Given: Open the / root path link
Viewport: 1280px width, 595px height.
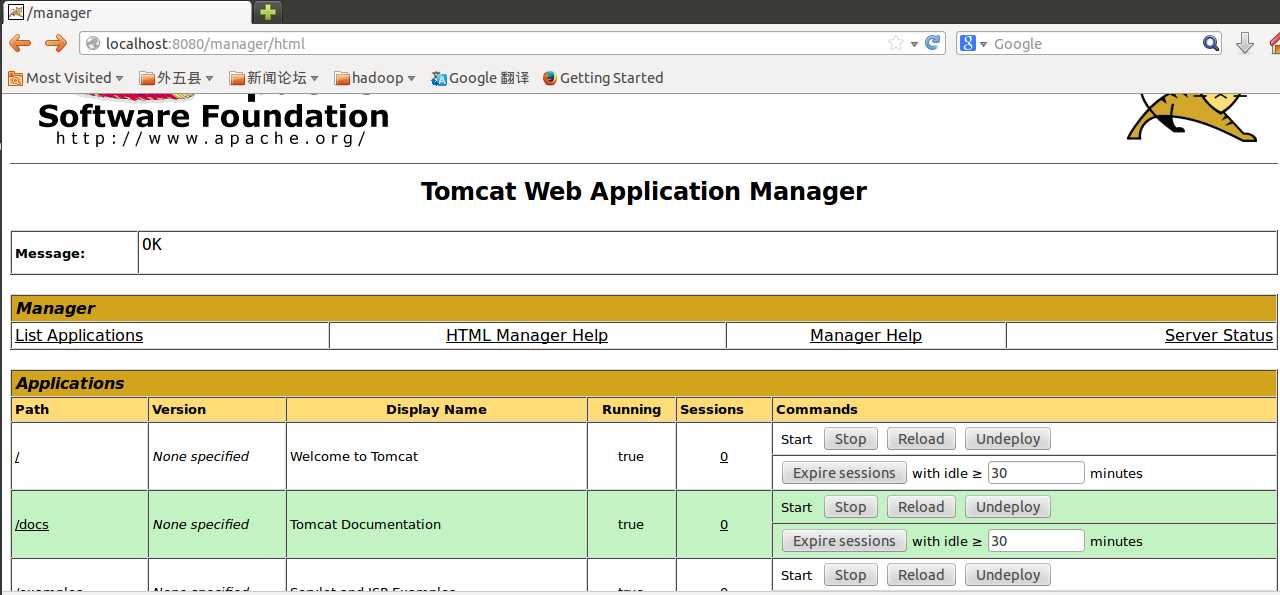Looking at the screenshot, I should click(17, 456).
